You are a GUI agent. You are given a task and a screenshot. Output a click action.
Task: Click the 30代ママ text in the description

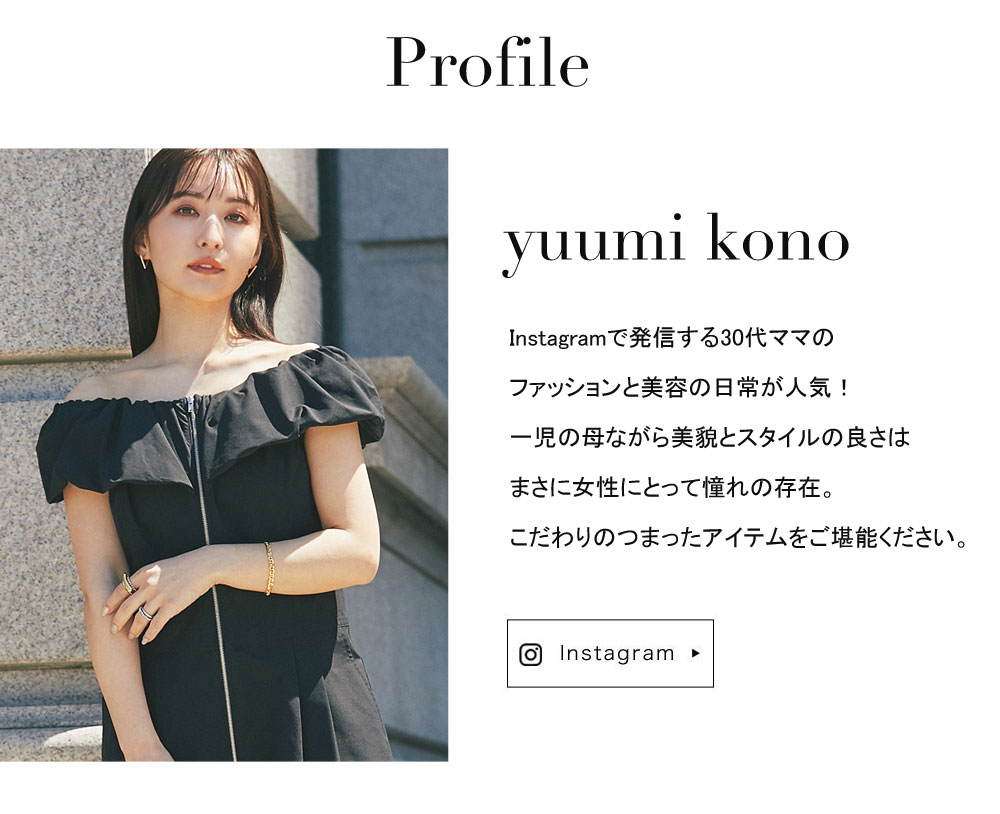coord(768,337)
